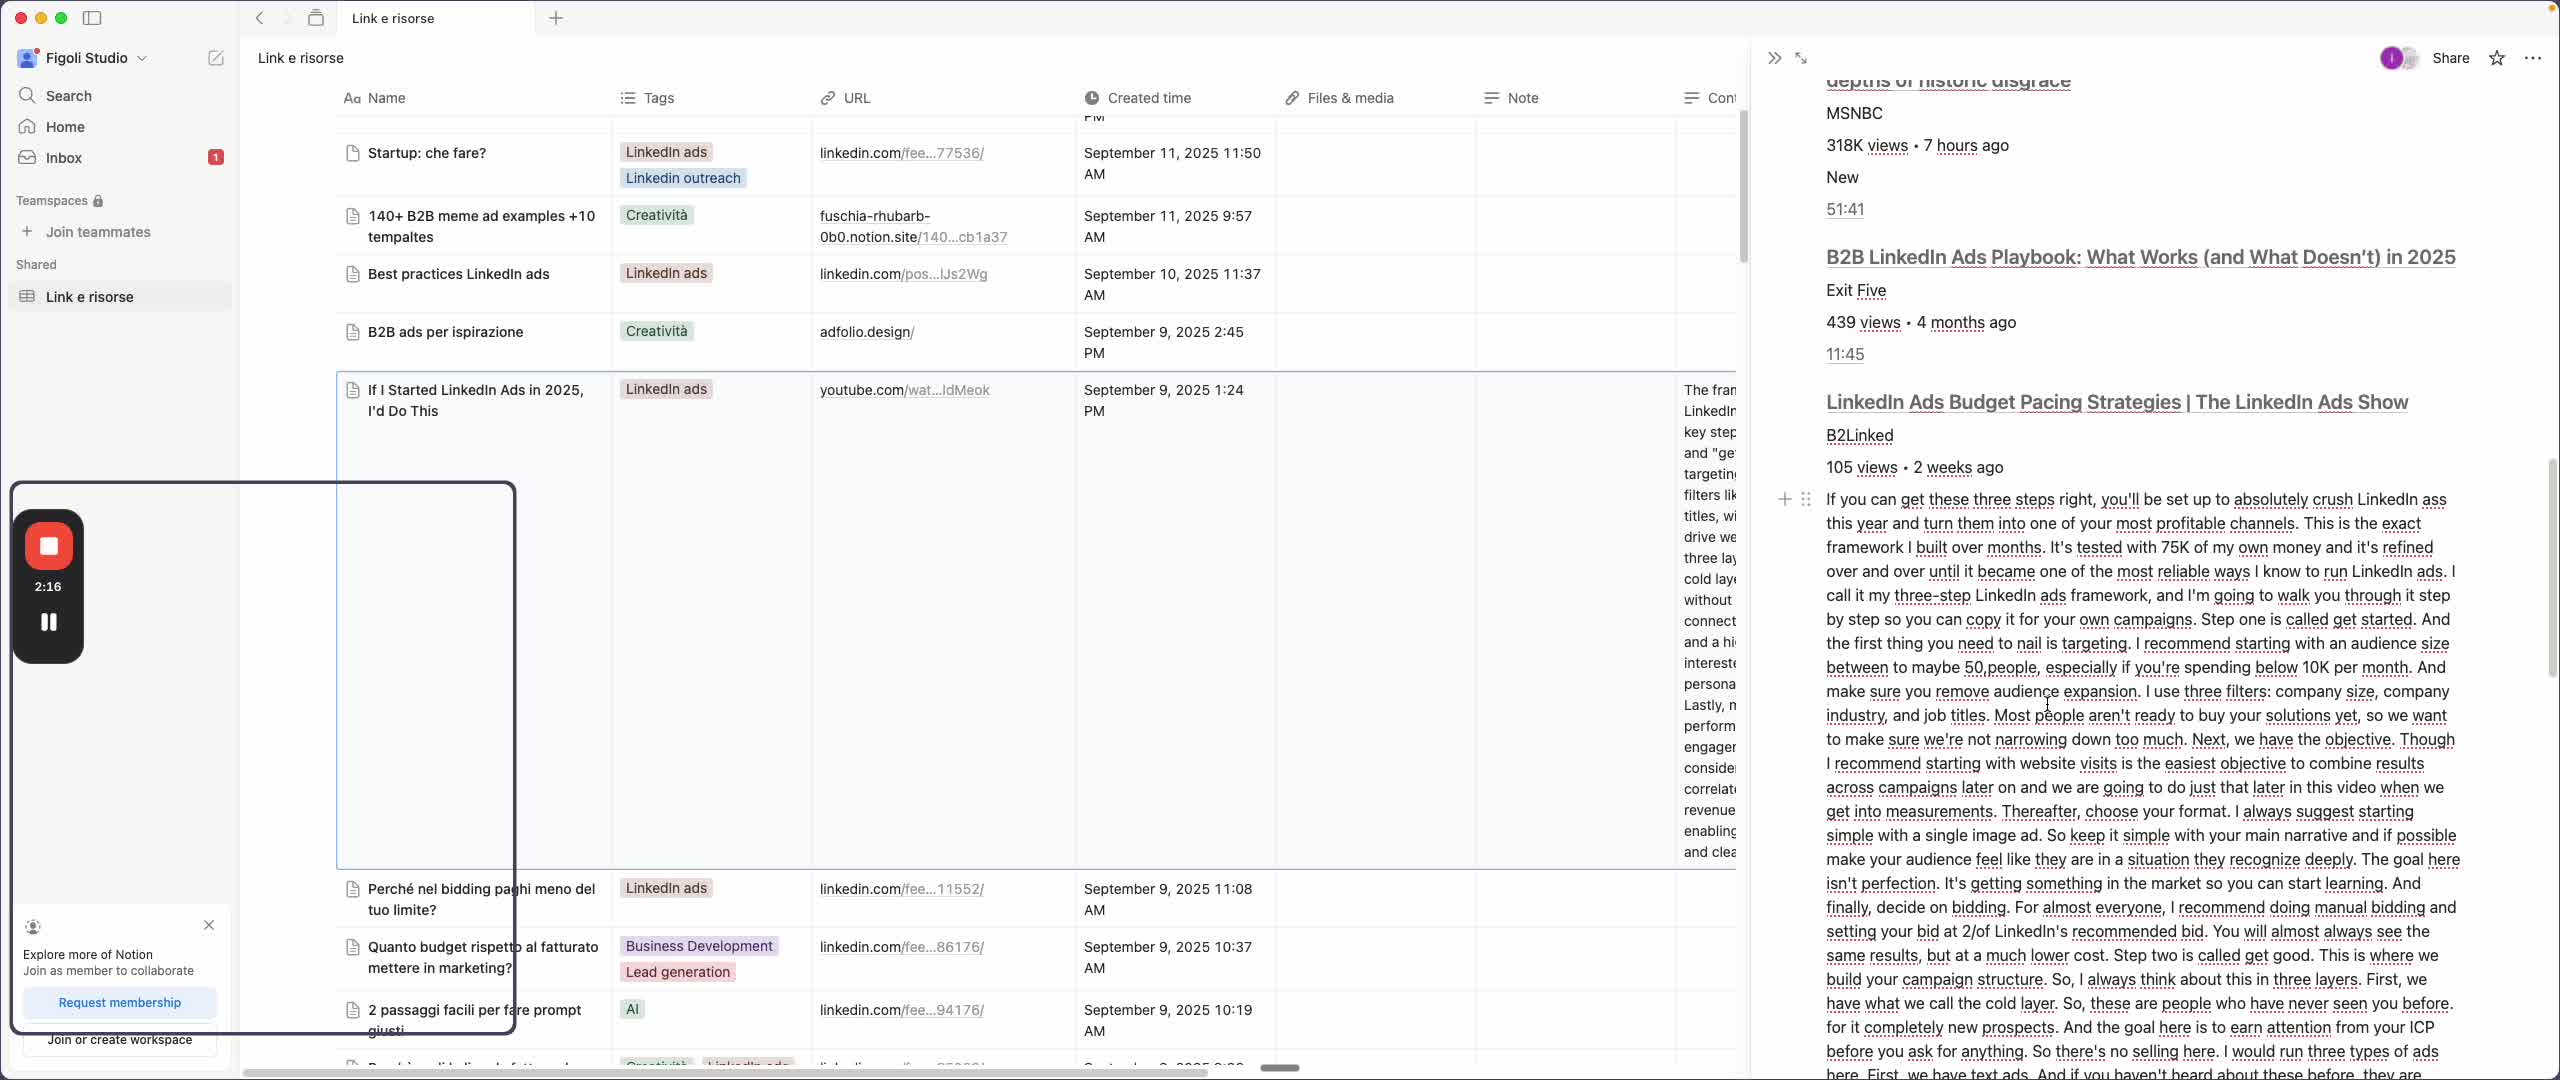Open the Created time column header menu
Screen dimensions: 2560x1080
(x=1148, y=98)
